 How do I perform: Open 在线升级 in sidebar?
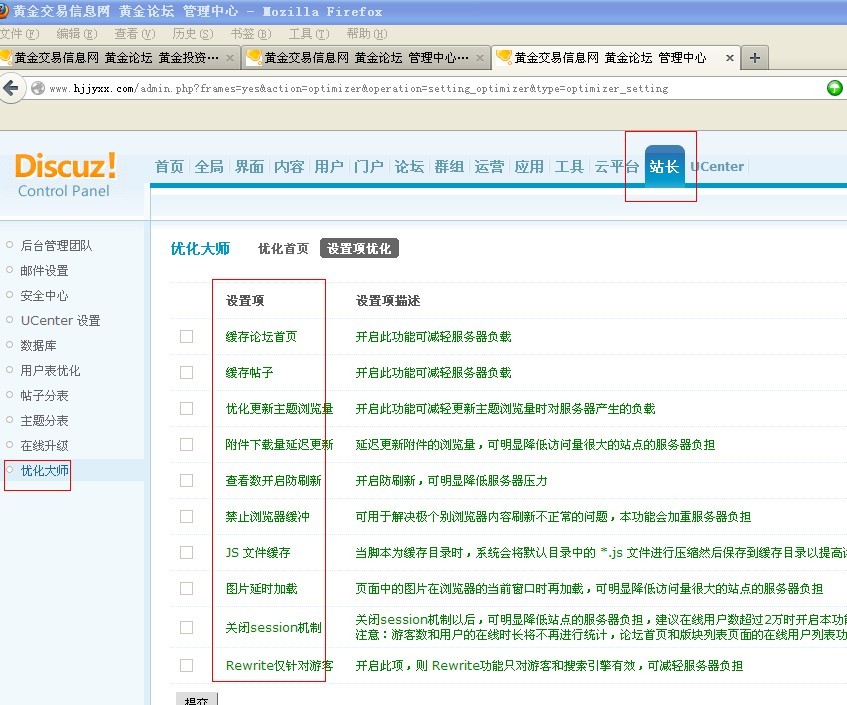coord(44,446)
